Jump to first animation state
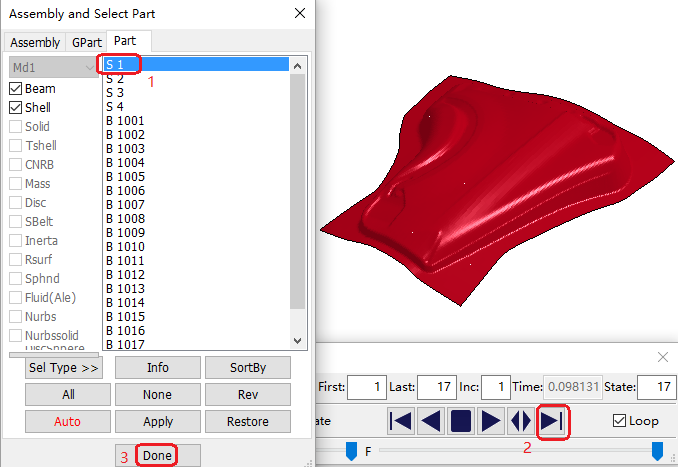Screen dimensions: 678x467 [401, 421]
